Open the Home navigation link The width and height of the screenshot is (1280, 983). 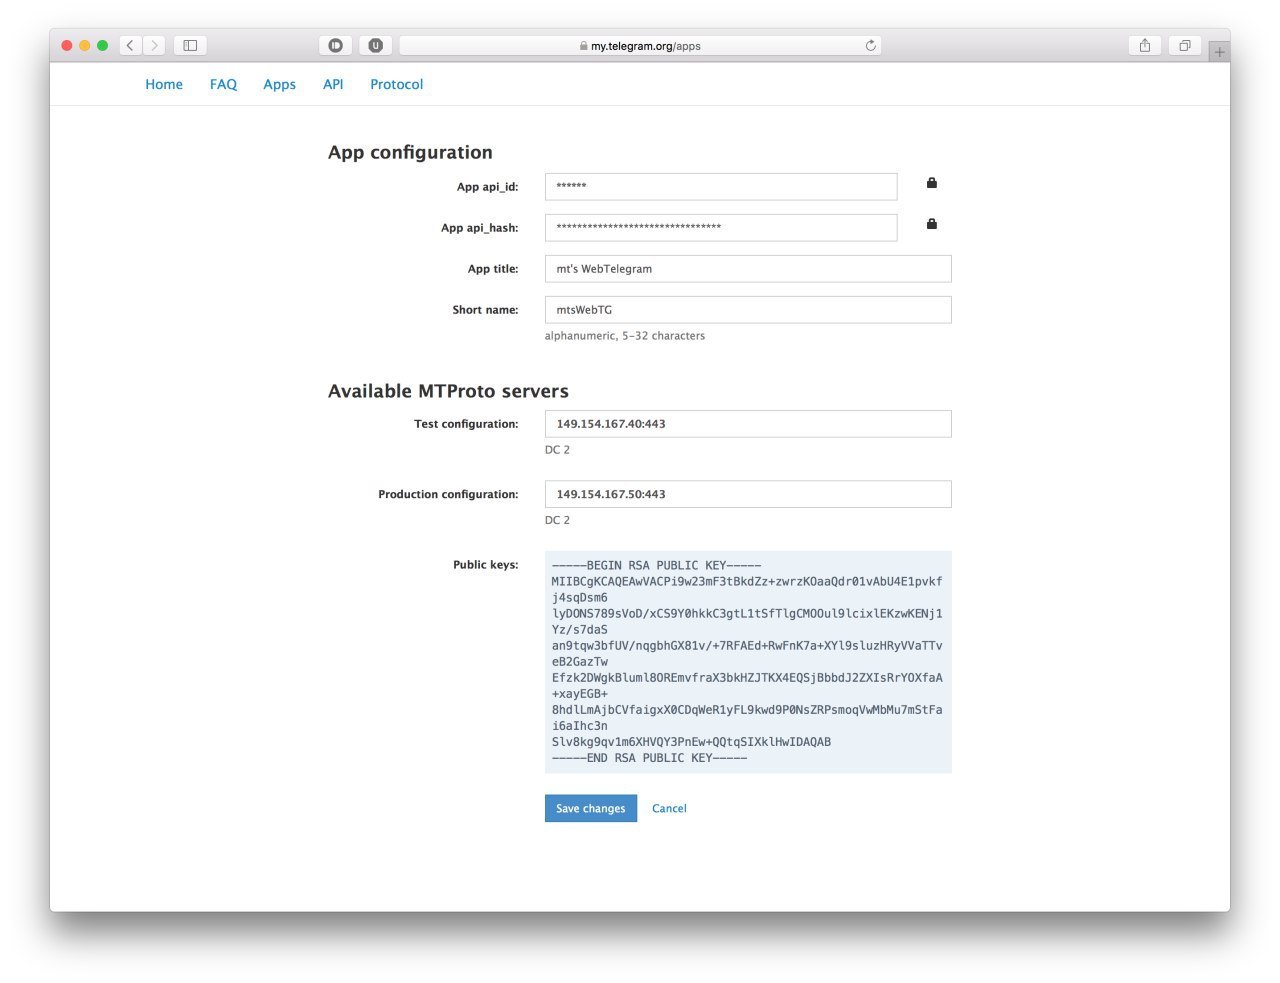[x=164, y=85]
